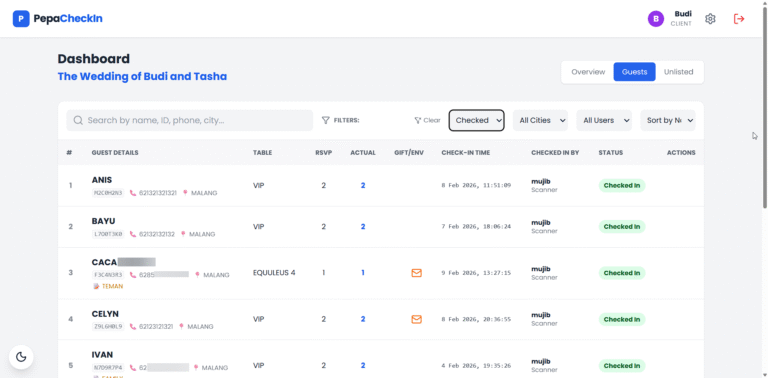
Task: Click the gift envelope icon for CELYN
Action: (416, 319)
